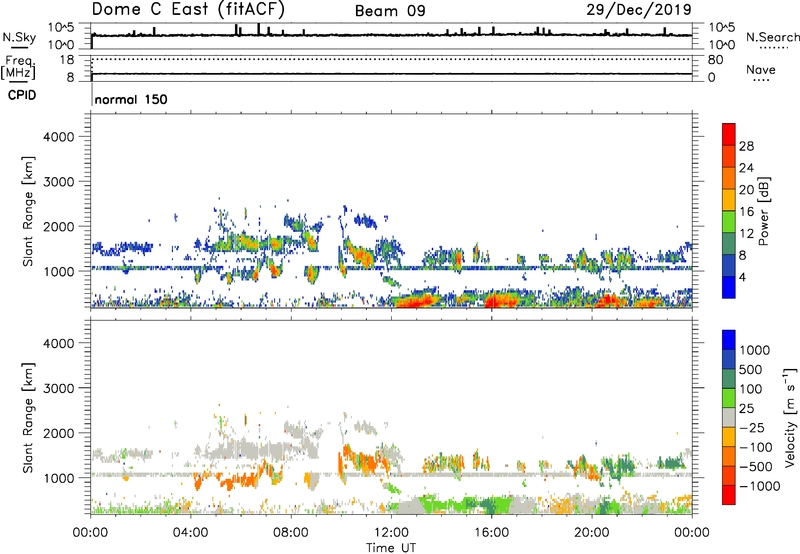Screen dimensions: 800x554
Task: Click the "Time UT" axis title
Action: 391,548
